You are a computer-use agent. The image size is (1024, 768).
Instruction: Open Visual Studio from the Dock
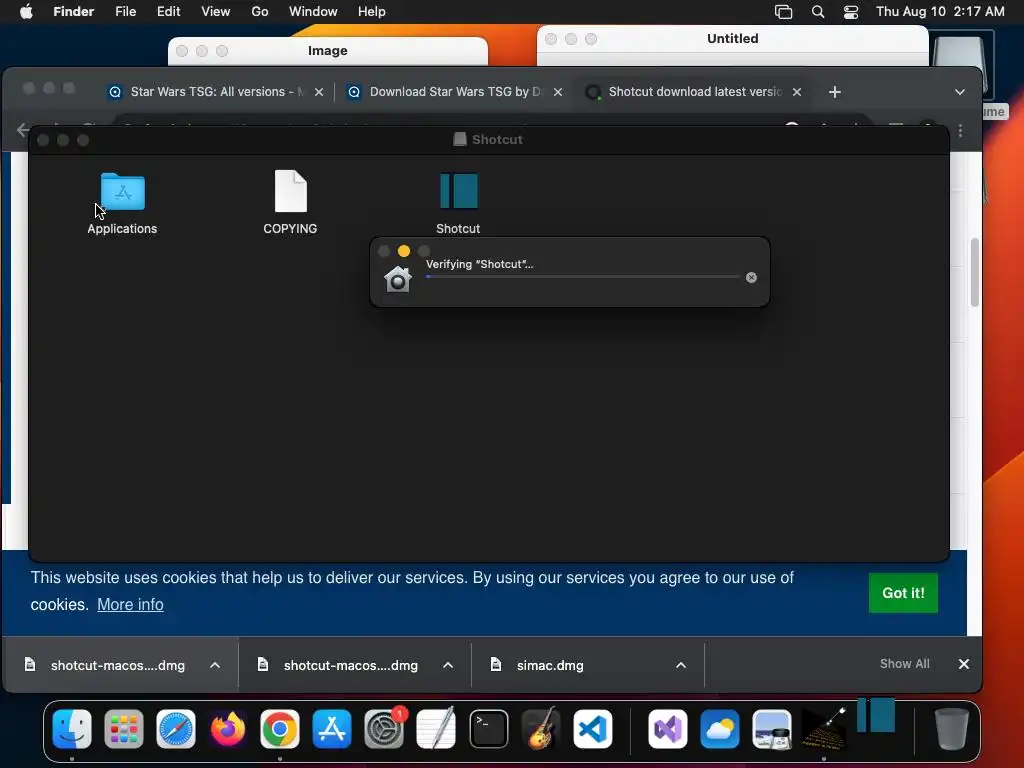667,728
